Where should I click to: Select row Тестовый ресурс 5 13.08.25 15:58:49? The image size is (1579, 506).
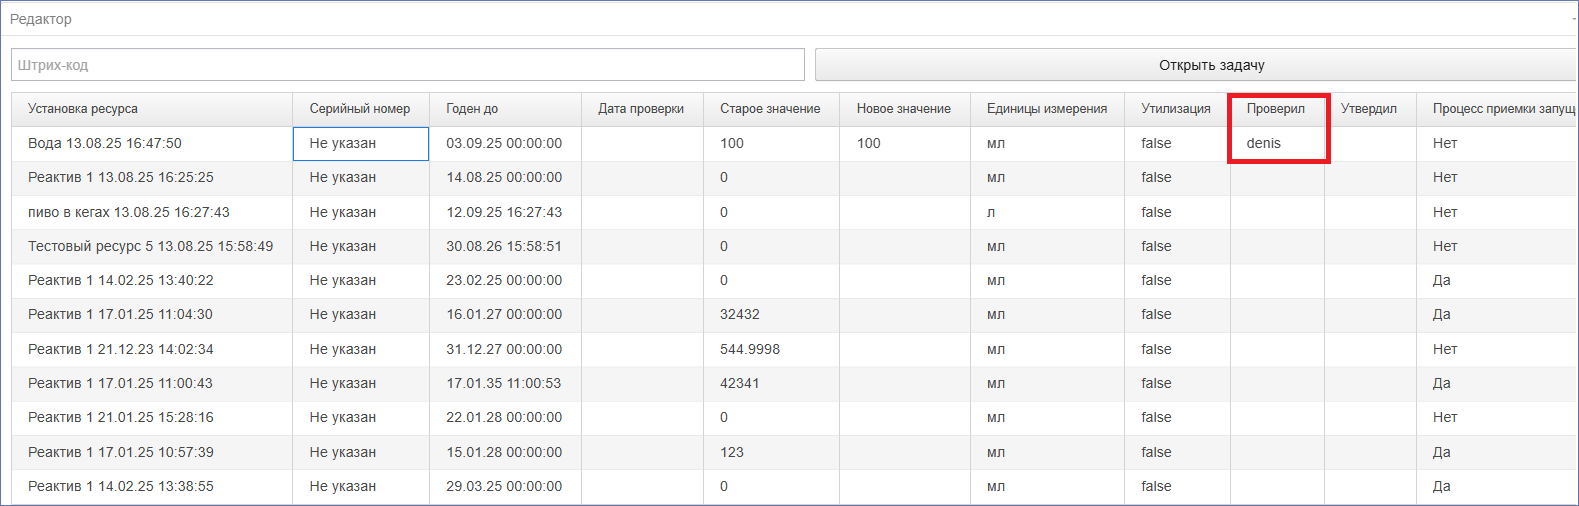click(794, 246)
